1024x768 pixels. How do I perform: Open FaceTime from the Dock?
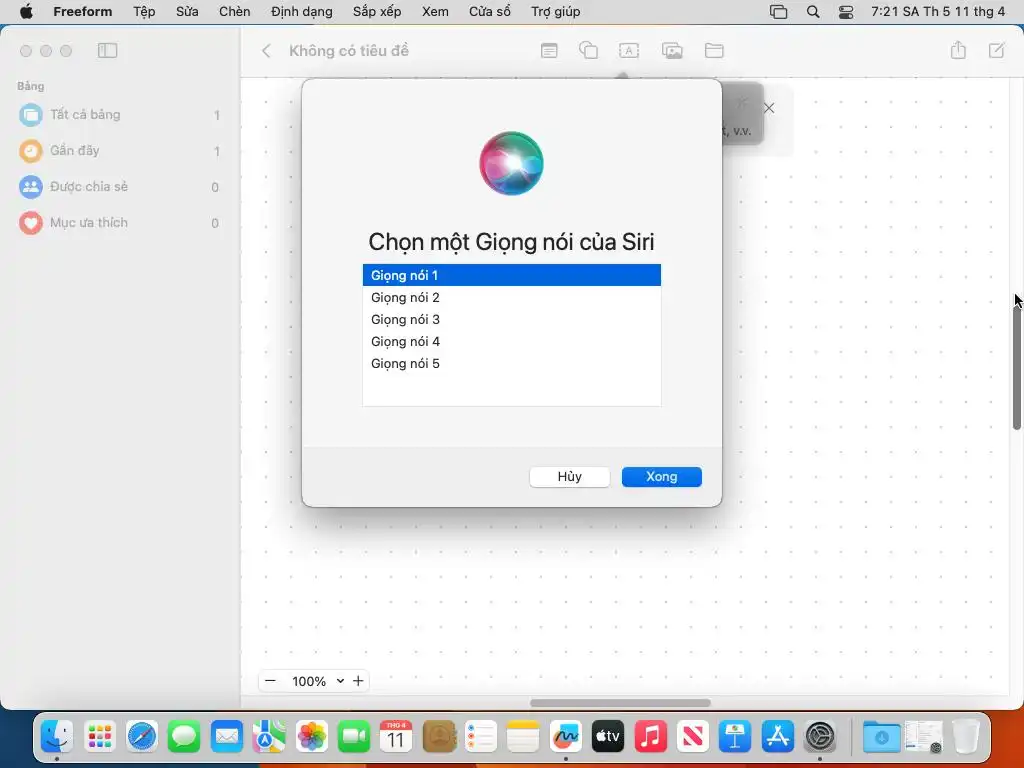tap(354, 737)
